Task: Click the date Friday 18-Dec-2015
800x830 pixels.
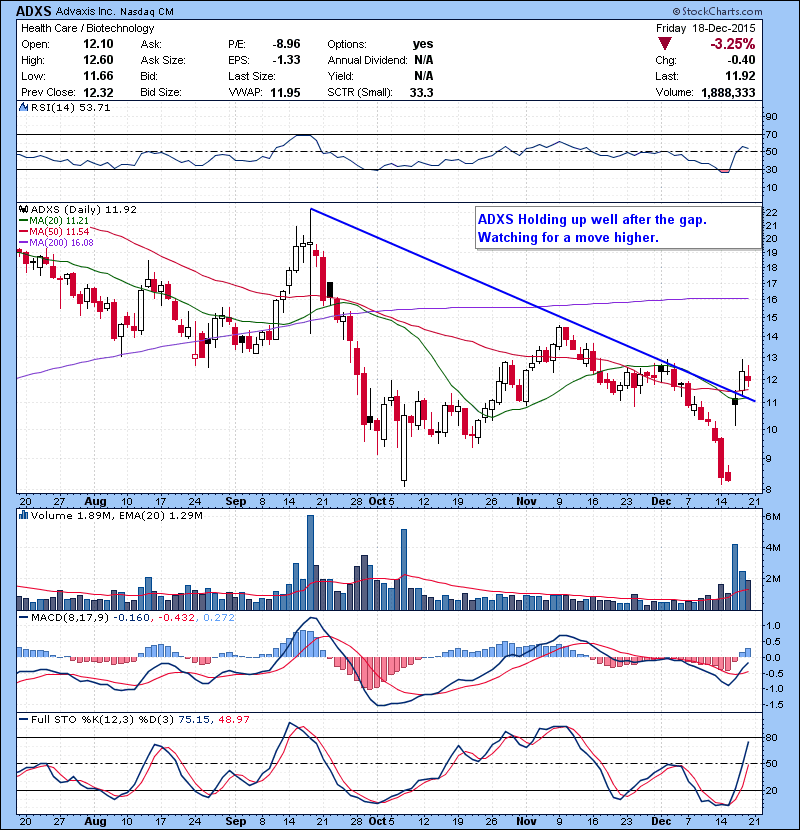Action: tap(706, 28)
